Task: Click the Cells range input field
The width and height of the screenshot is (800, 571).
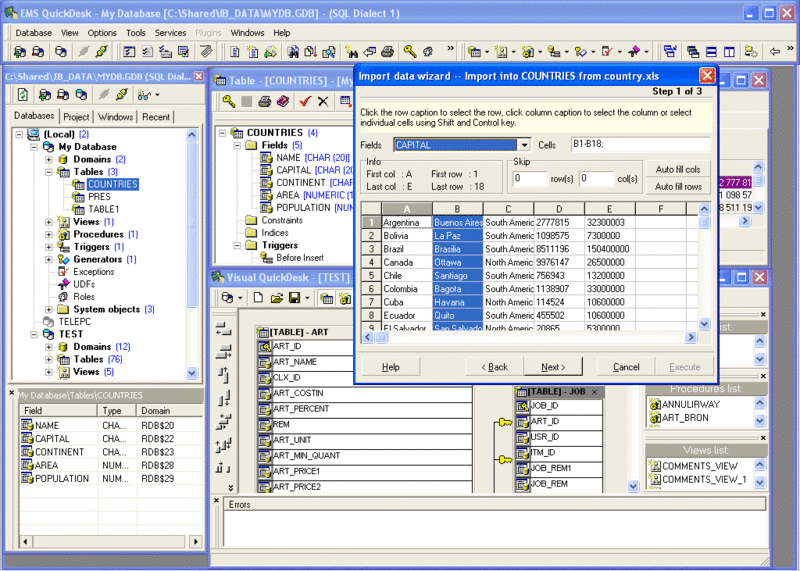Action: coord(640,144)
